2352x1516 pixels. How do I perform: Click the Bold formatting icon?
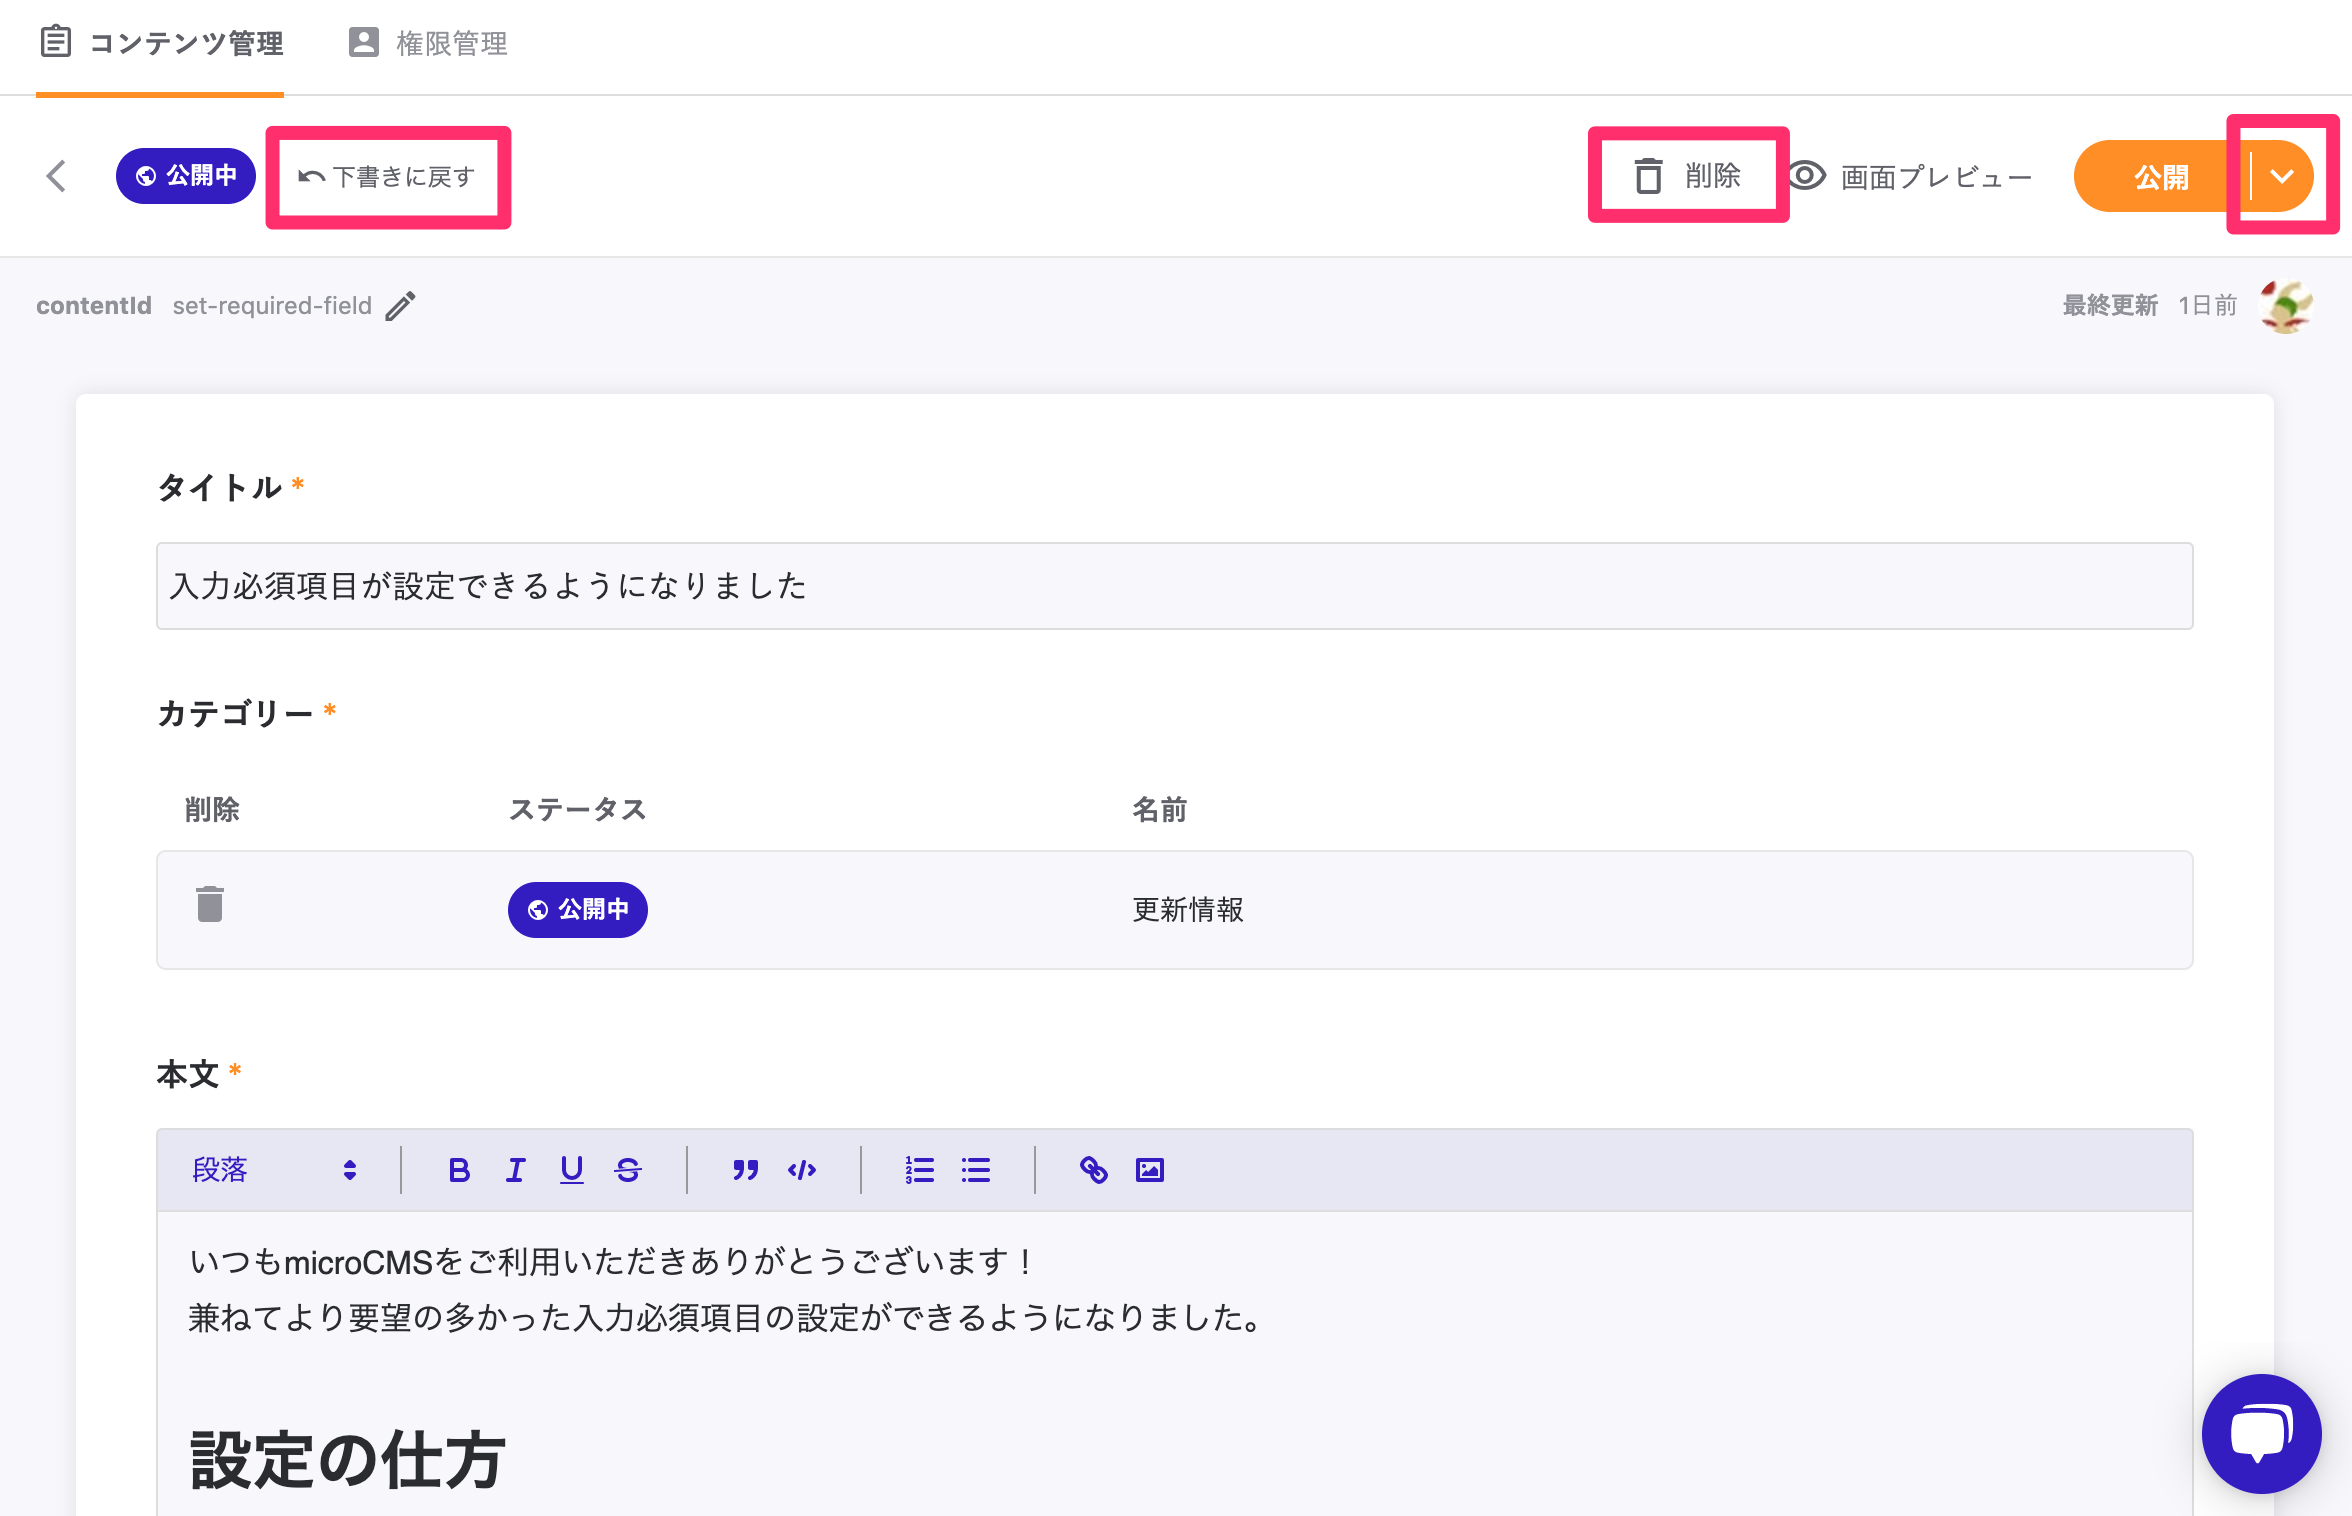459,1170
